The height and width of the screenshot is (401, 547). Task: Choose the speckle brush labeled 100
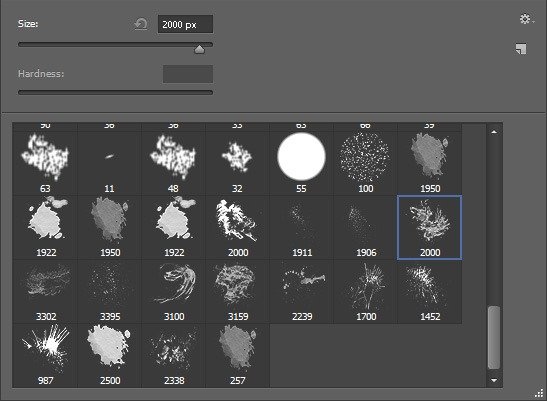pyautogui.click(x=365, y=163)
